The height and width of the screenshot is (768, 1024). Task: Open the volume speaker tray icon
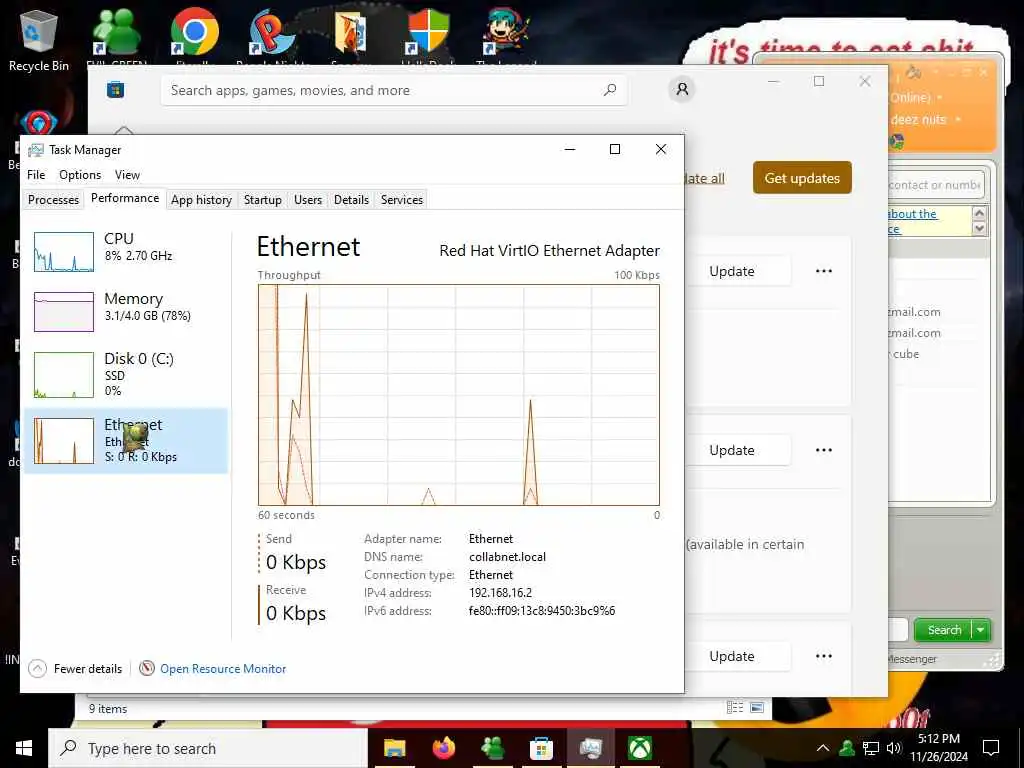(x=894, y=748)
